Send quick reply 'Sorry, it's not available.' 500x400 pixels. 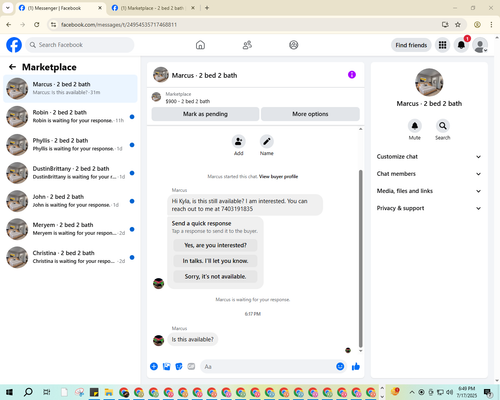pos(215,276)
